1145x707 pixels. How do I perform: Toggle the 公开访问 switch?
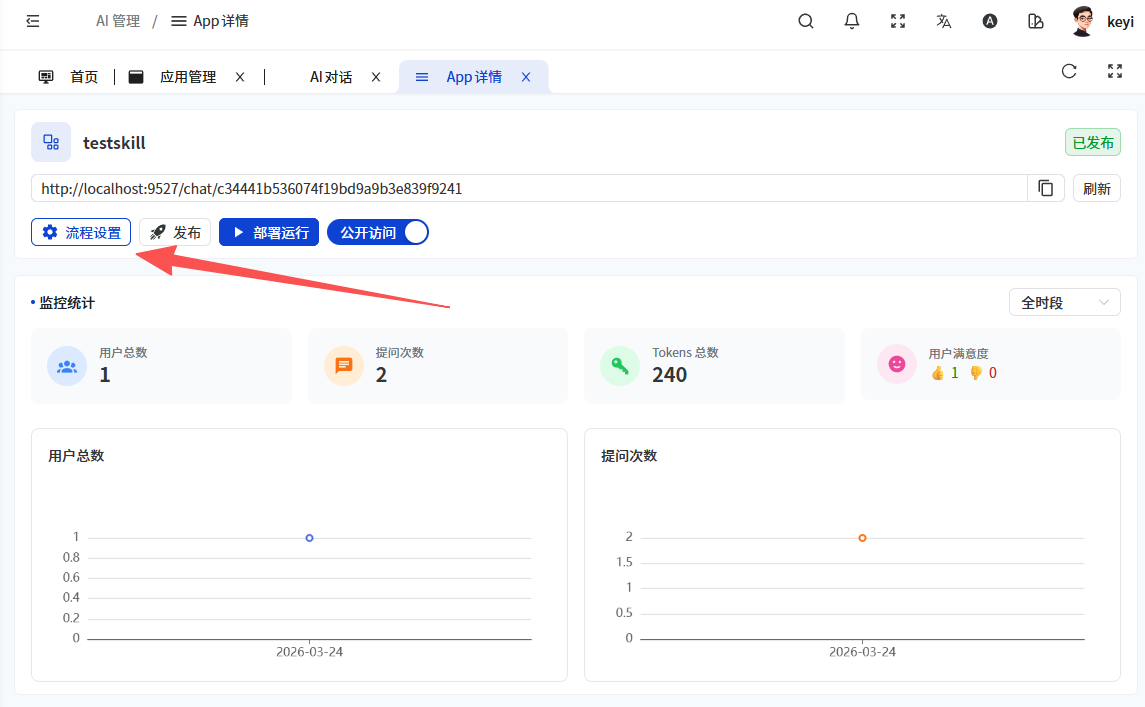(378, 232)
